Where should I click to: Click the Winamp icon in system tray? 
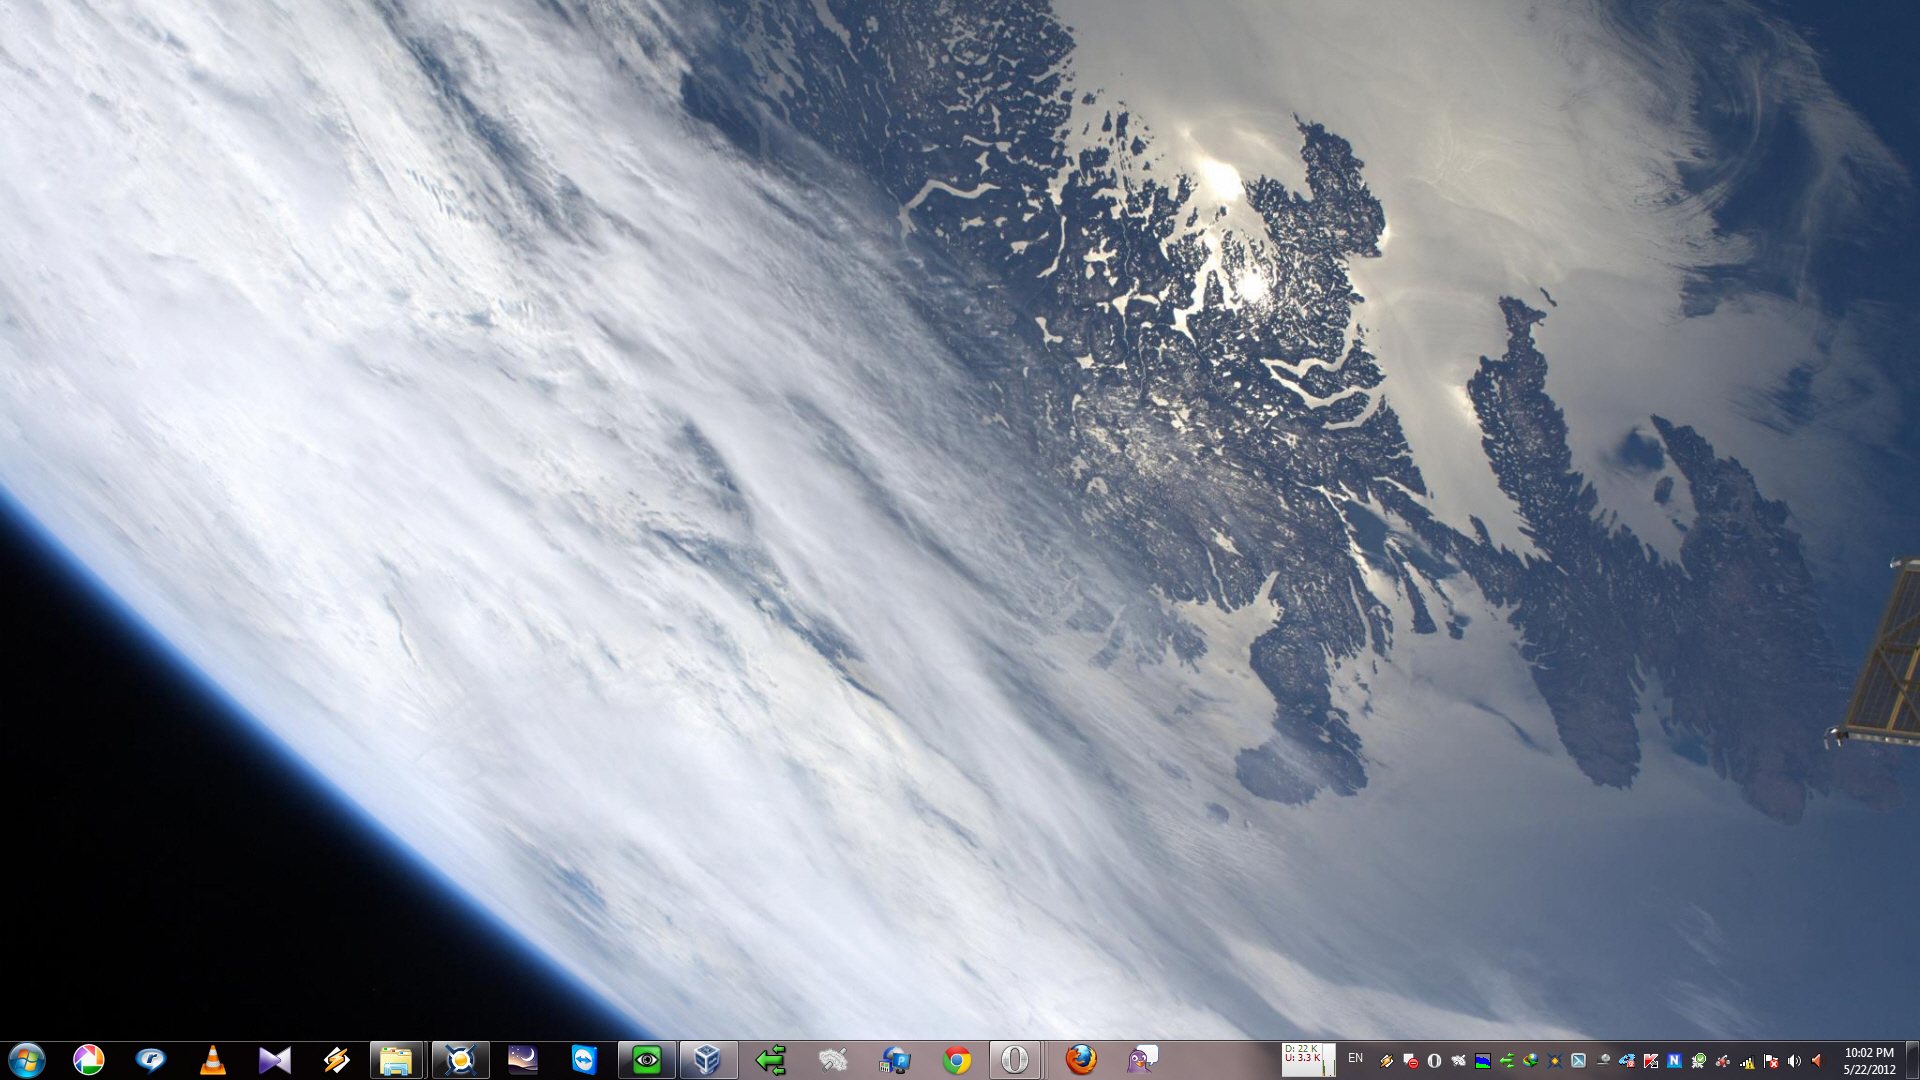point(1387,1061)
